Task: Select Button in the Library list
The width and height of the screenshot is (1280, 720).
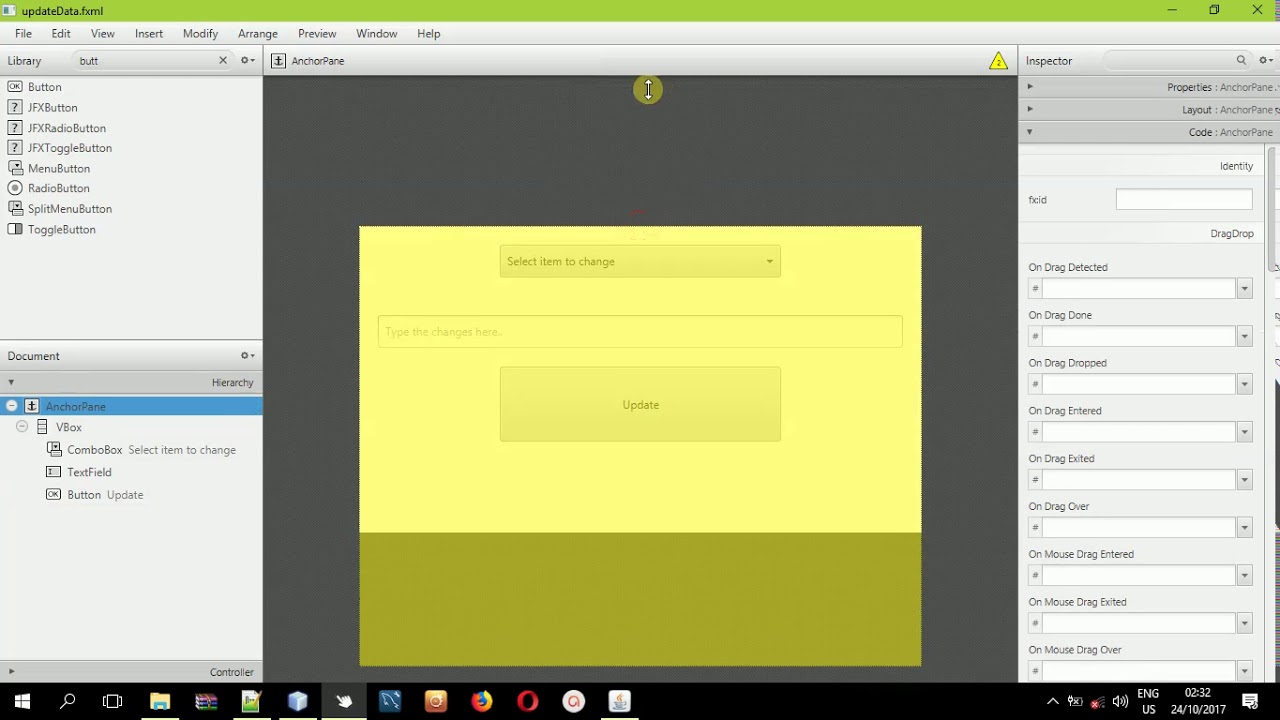Action: [44, 87]
